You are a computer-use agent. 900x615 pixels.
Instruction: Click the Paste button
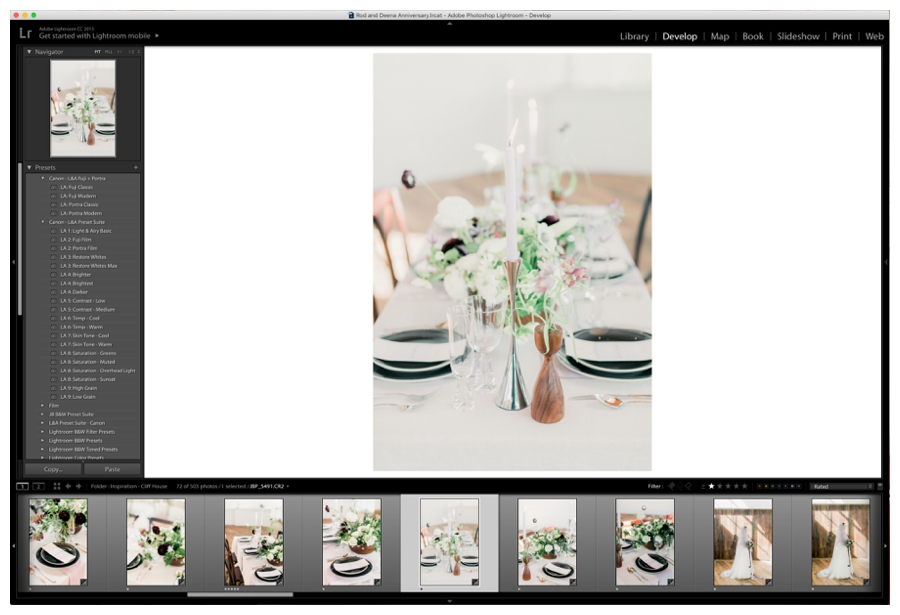point(112,469)
